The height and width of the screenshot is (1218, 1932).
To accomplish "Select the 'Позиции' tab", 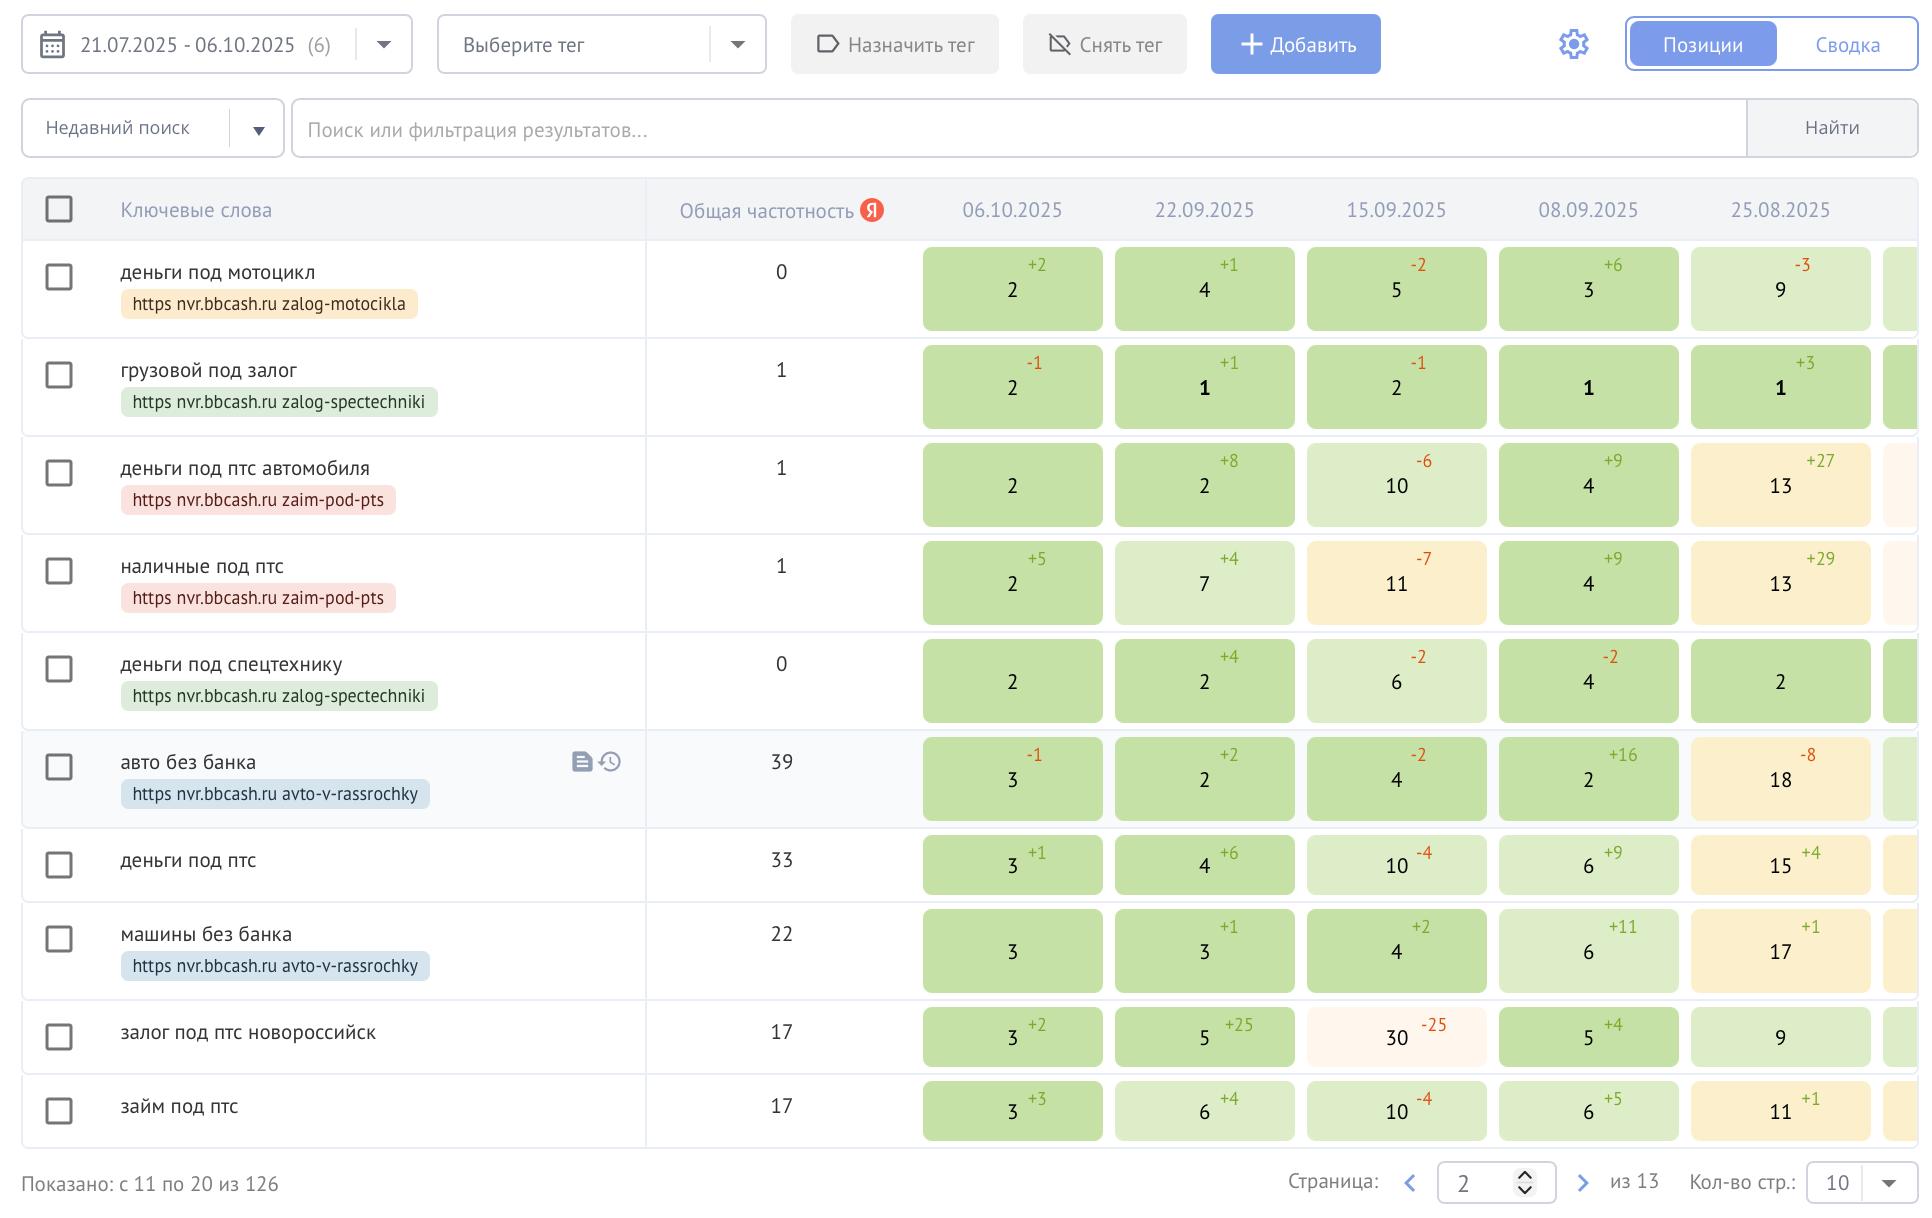I will (x=1702, y=44).
